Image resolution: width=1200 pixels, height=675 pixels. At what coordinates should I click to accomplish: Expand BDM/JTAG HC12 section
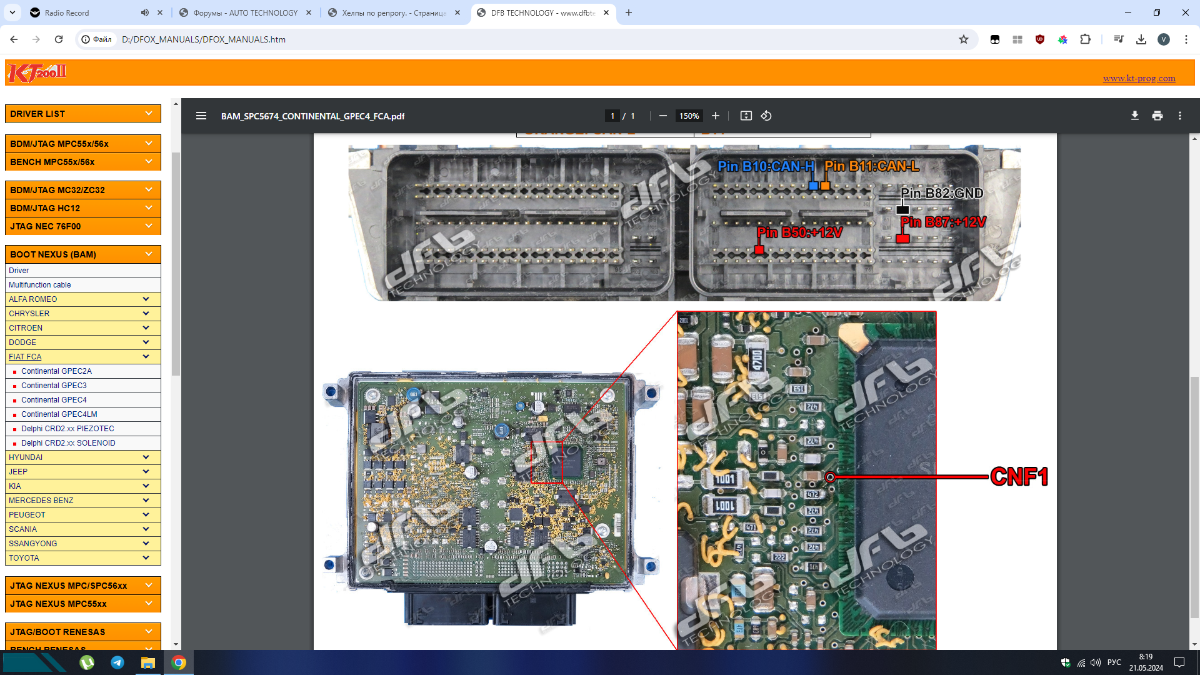click(83, 208)
